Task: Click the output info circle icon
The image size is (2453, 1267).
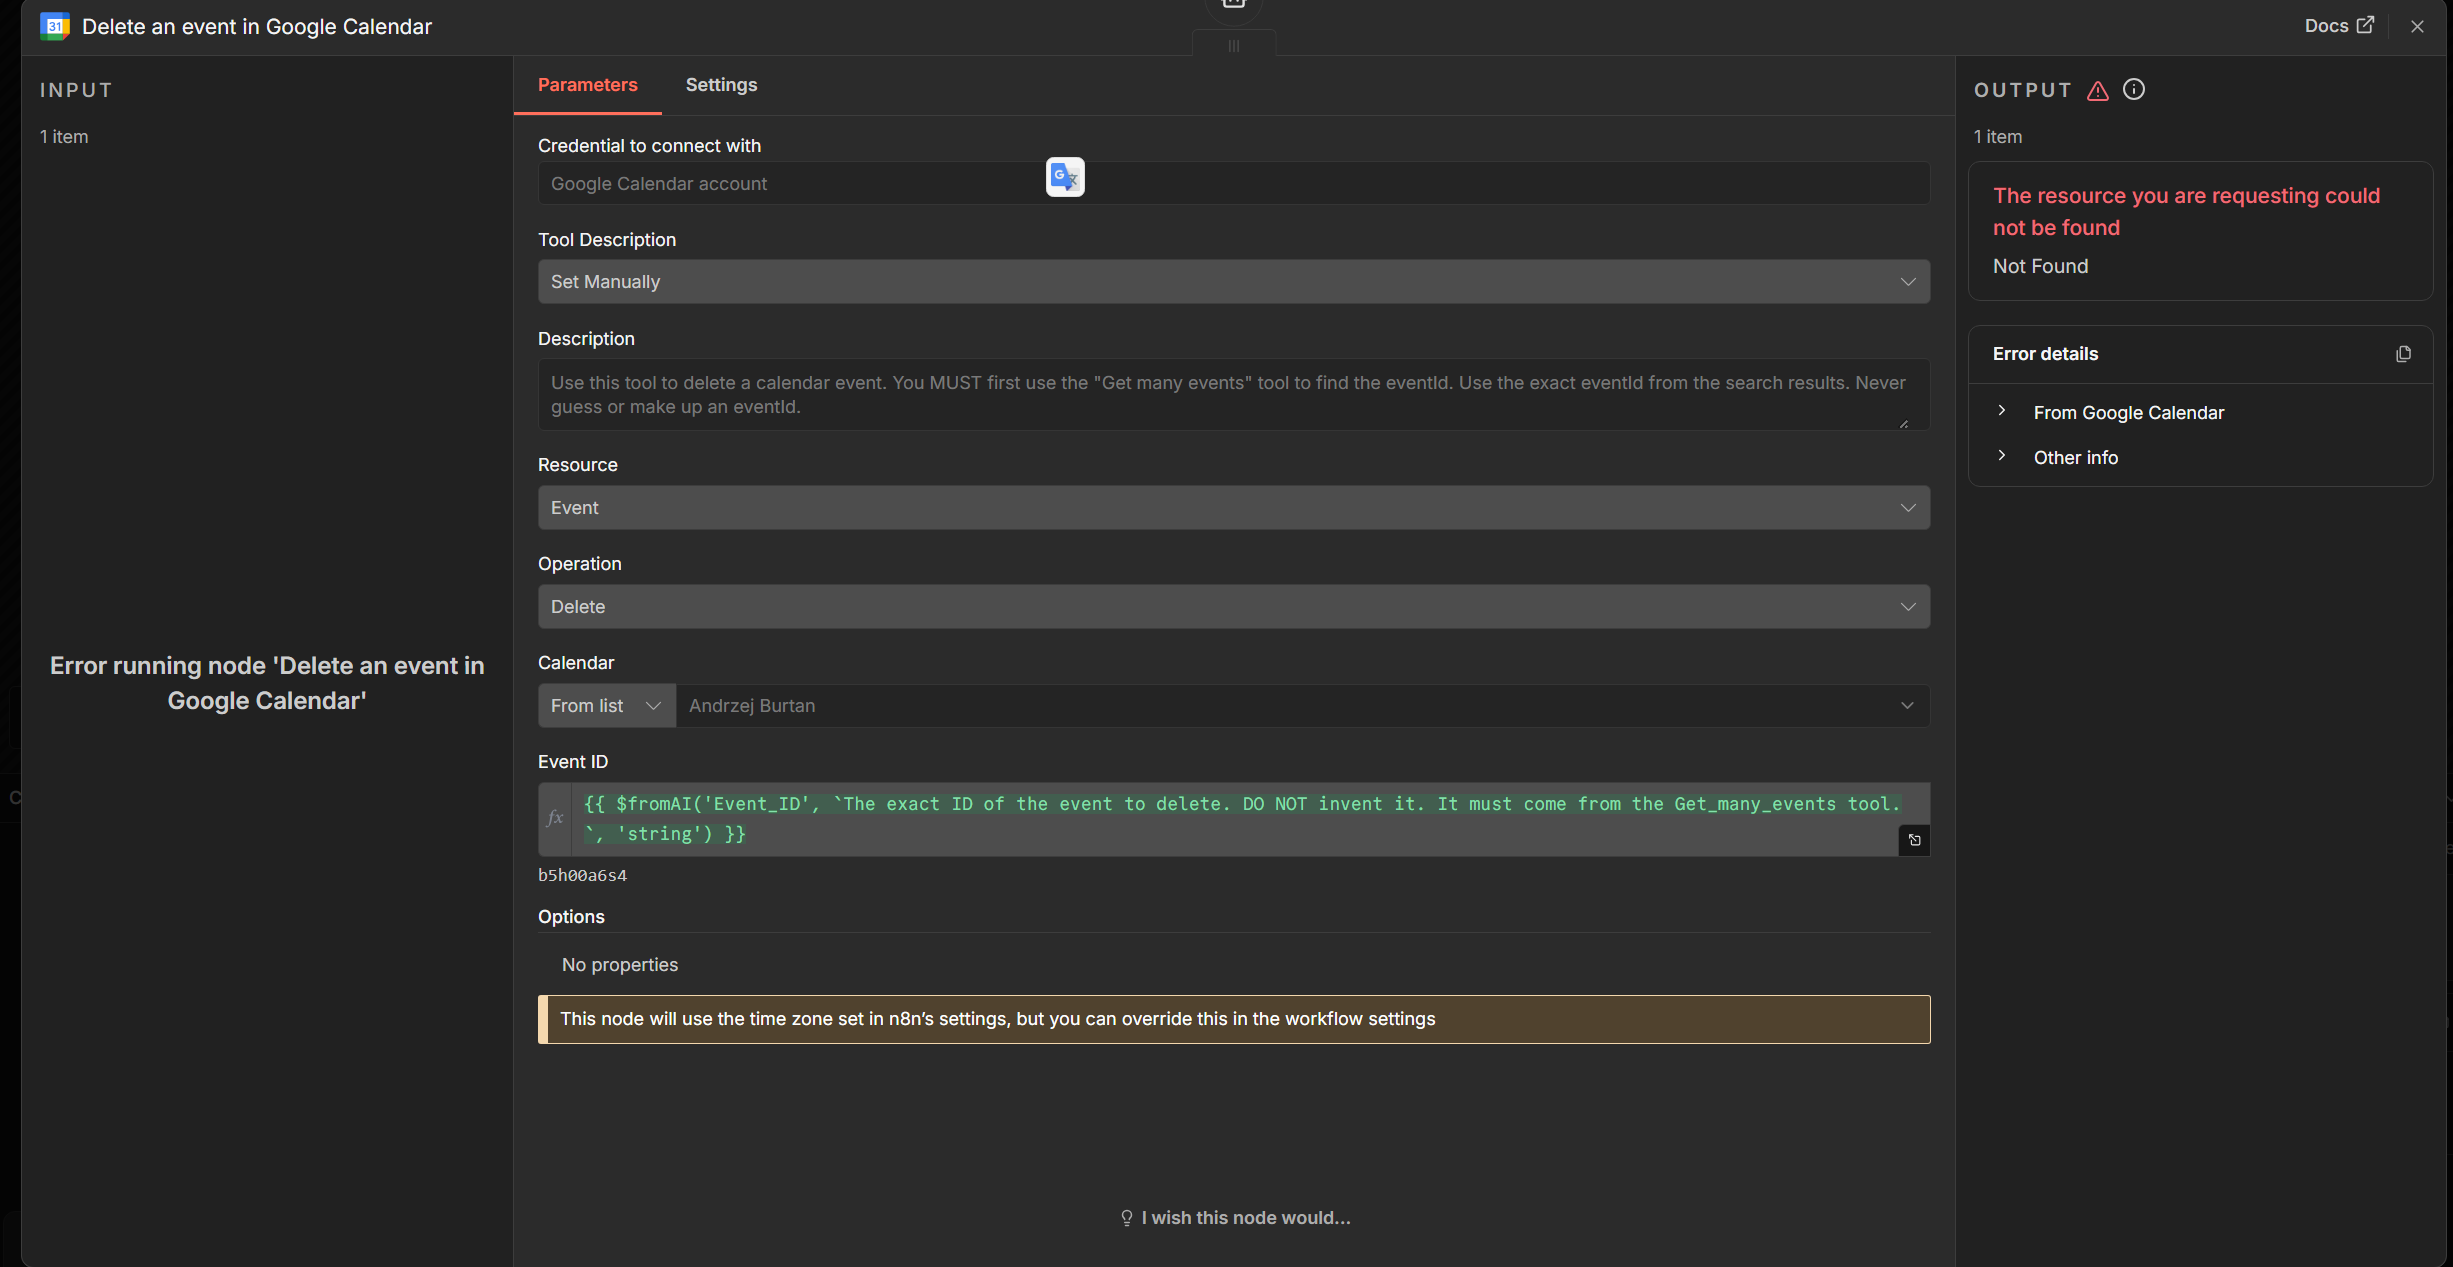Action: tap(2134, 90)
